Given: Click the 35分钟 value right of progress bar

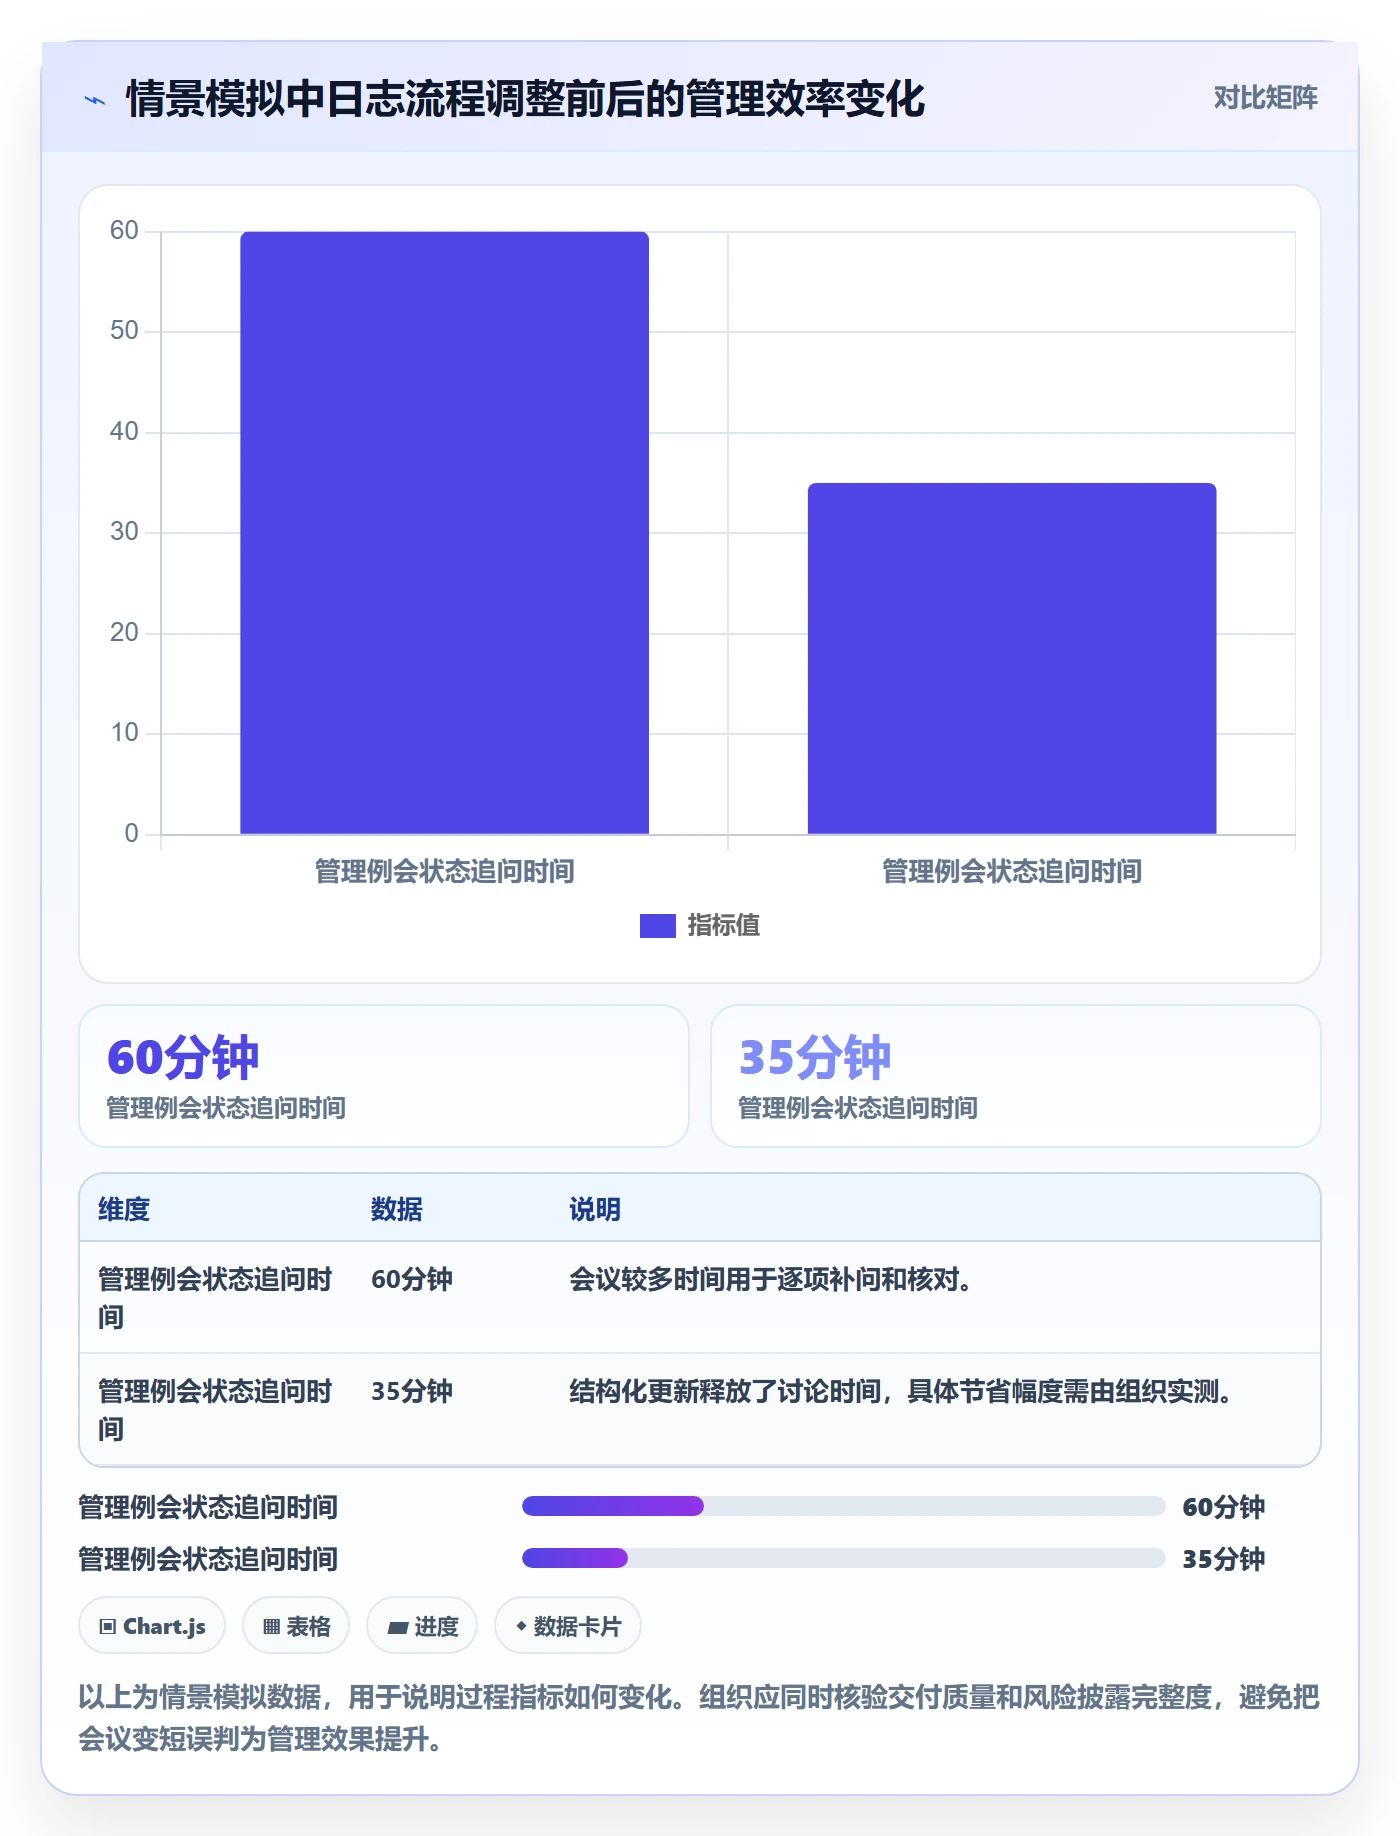Looking at the screenshot, I should (1224, 1559).
